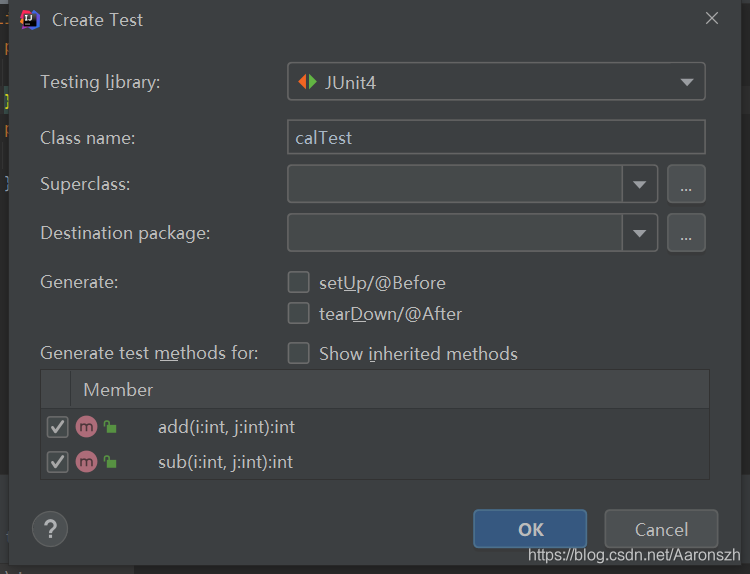Click the Class name text field
The height and width of the screenshot is (574, 750).
point(496,137)
